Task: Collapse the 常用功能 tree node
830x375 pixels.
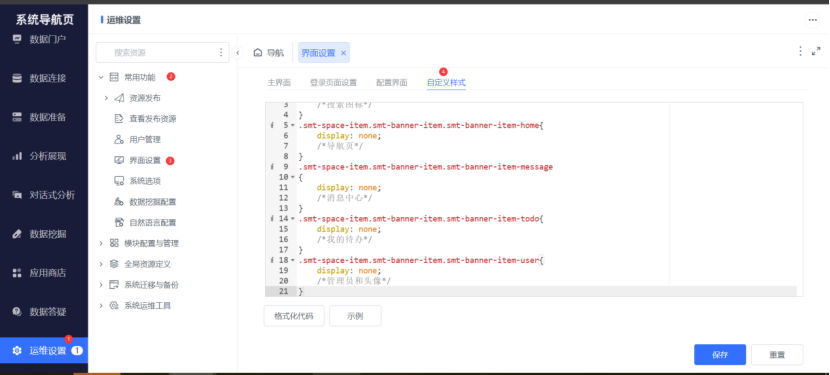Action: (x=101, y=77)
